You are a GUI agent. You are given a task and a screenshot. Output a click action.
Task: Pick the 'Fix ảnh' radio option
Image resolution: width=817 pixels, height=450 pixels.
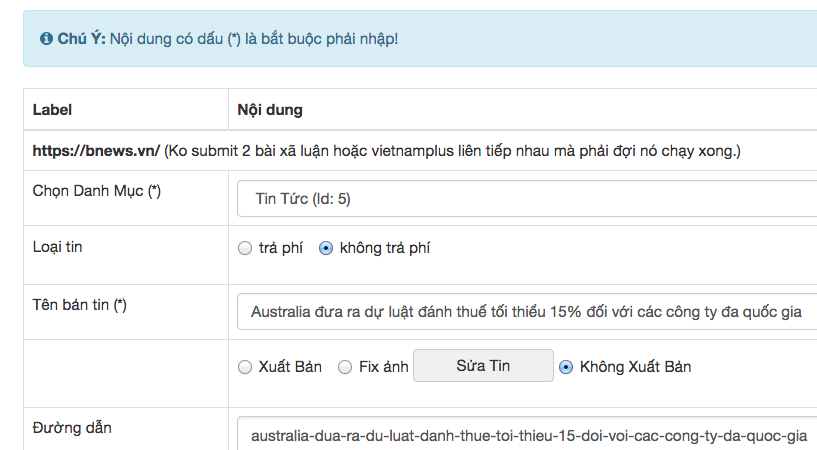pos(345,367)
